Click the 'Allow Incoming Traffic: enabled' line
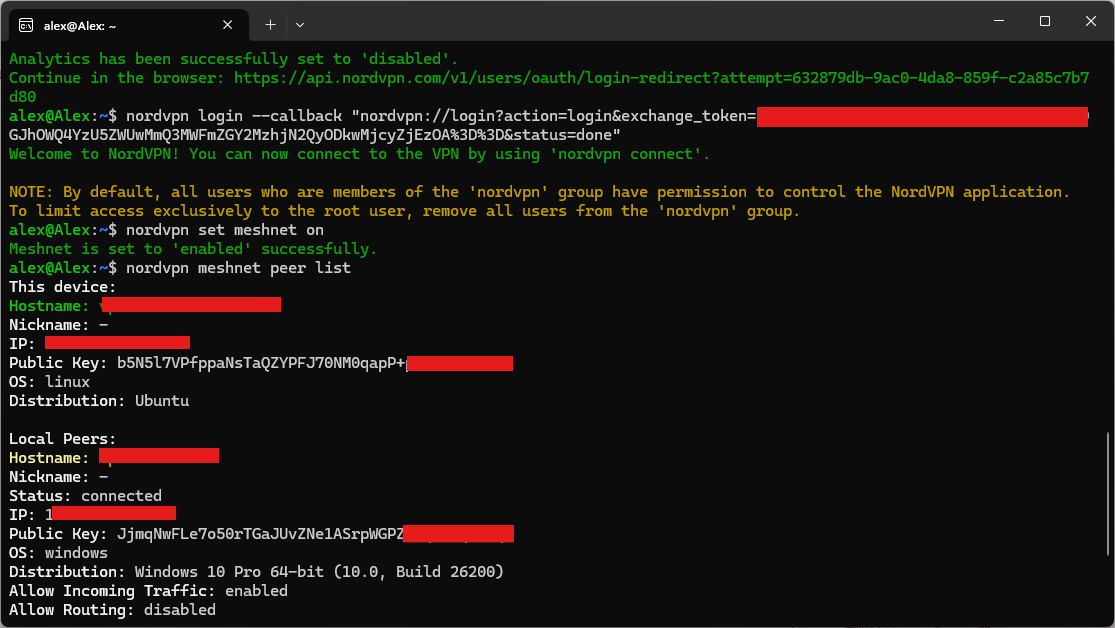 (148, 591)
